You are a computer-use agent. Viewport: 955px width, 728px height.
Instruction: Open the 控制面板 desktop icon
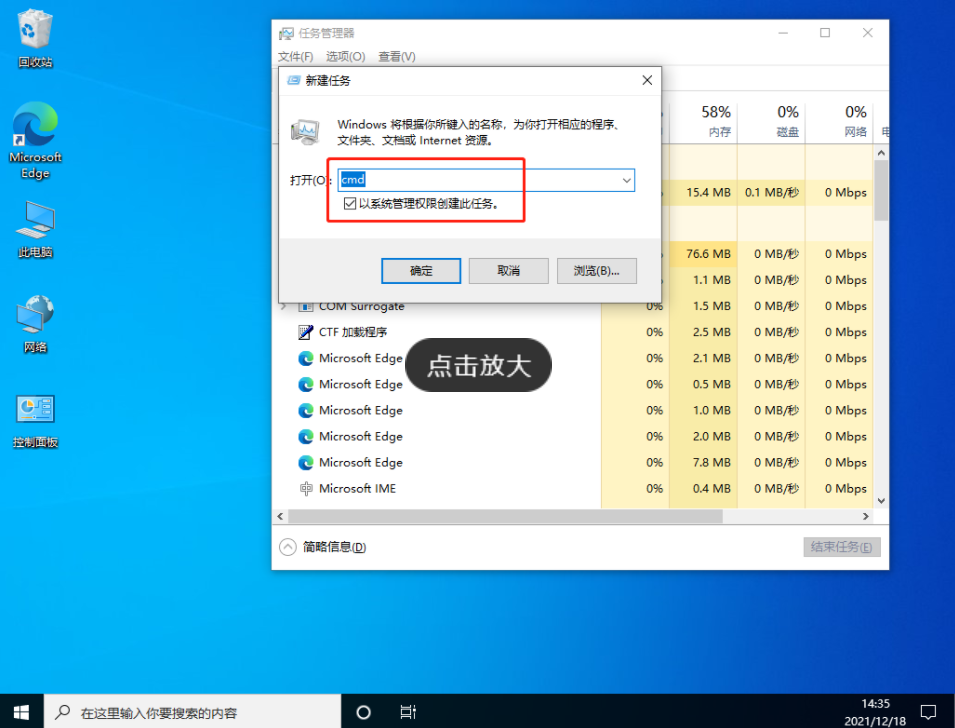(x=35, y=418)
